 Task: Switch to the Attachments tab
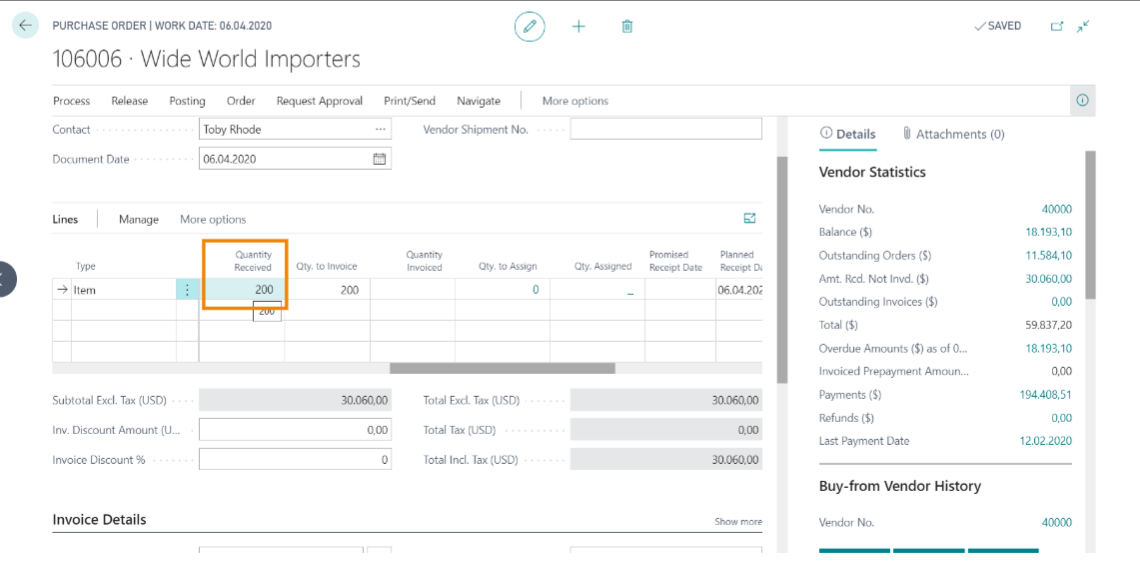tap(953, 134)
